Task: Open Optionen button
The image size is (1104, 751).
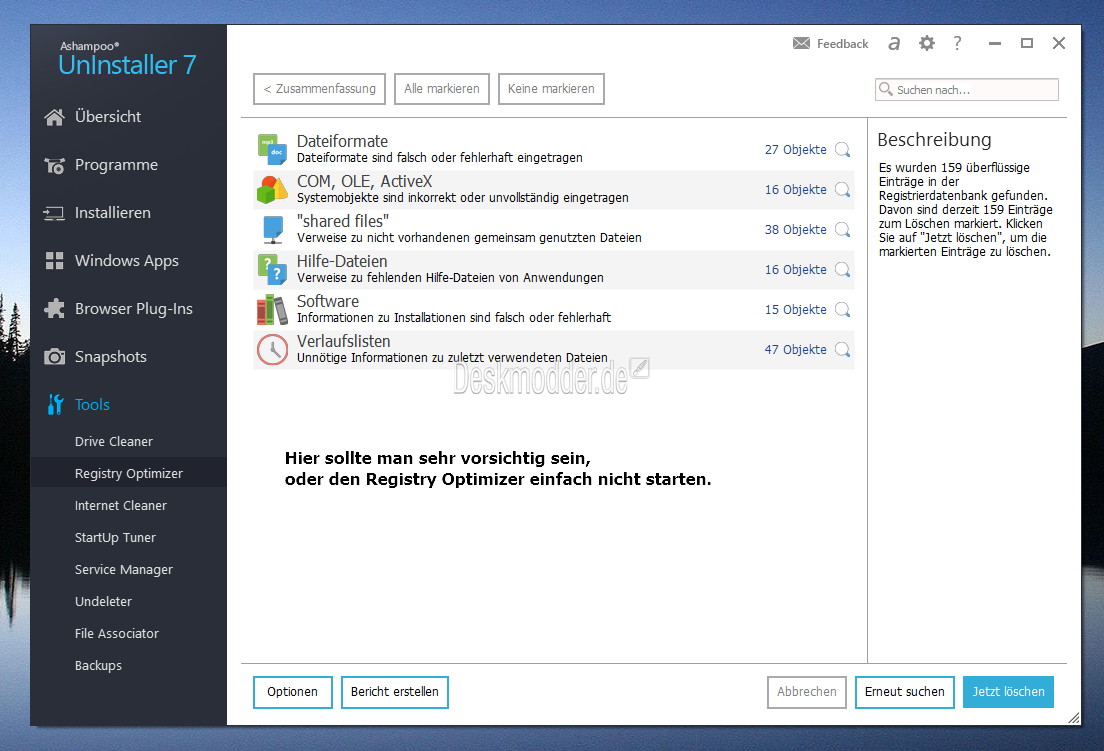Action: tap(293, 693)
